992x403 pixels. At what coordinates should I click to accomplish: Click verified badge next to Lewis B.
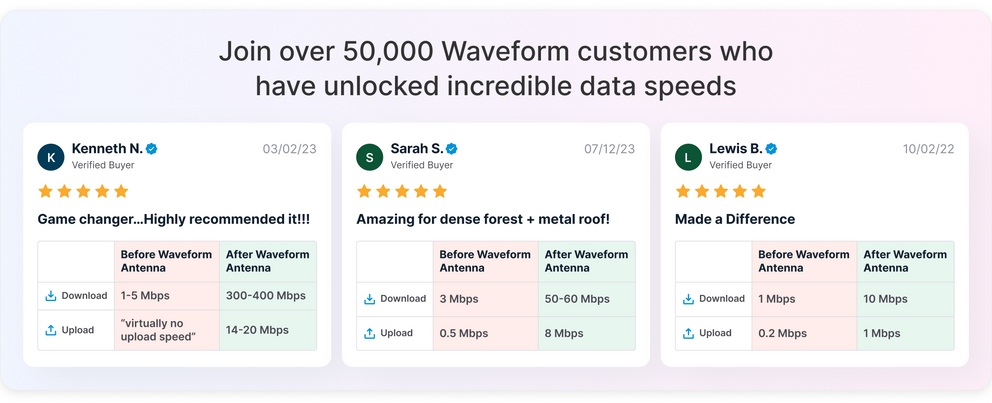click(771, 149)
